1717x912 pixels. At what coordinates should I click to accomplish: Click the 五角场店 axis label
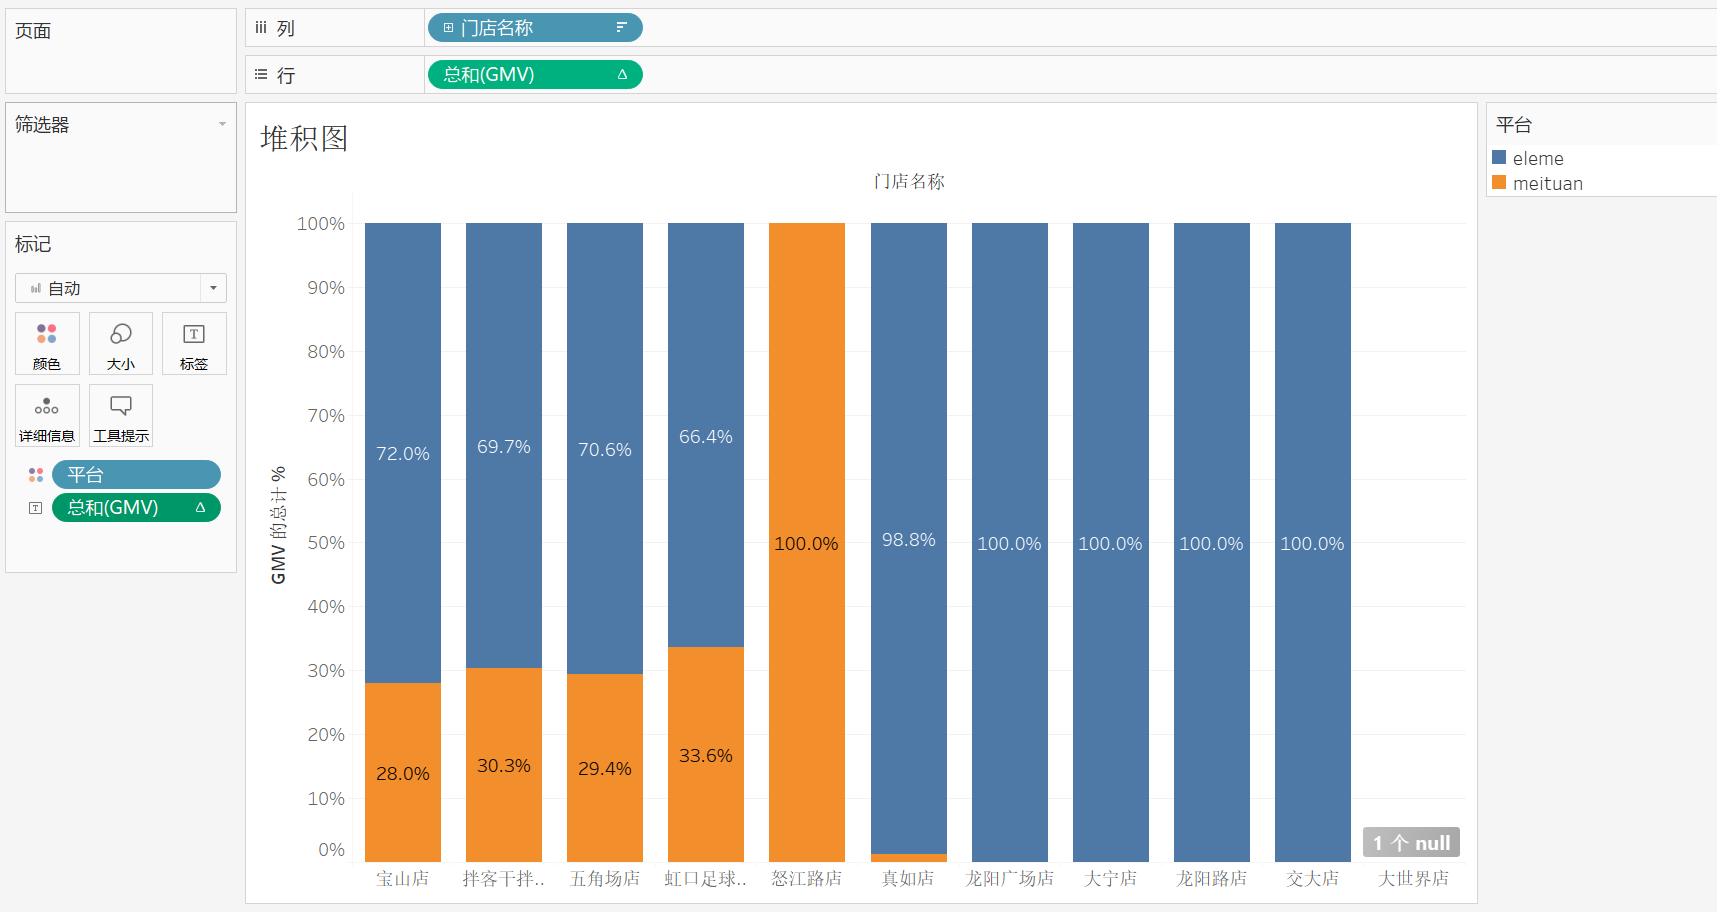click(605, 878)
